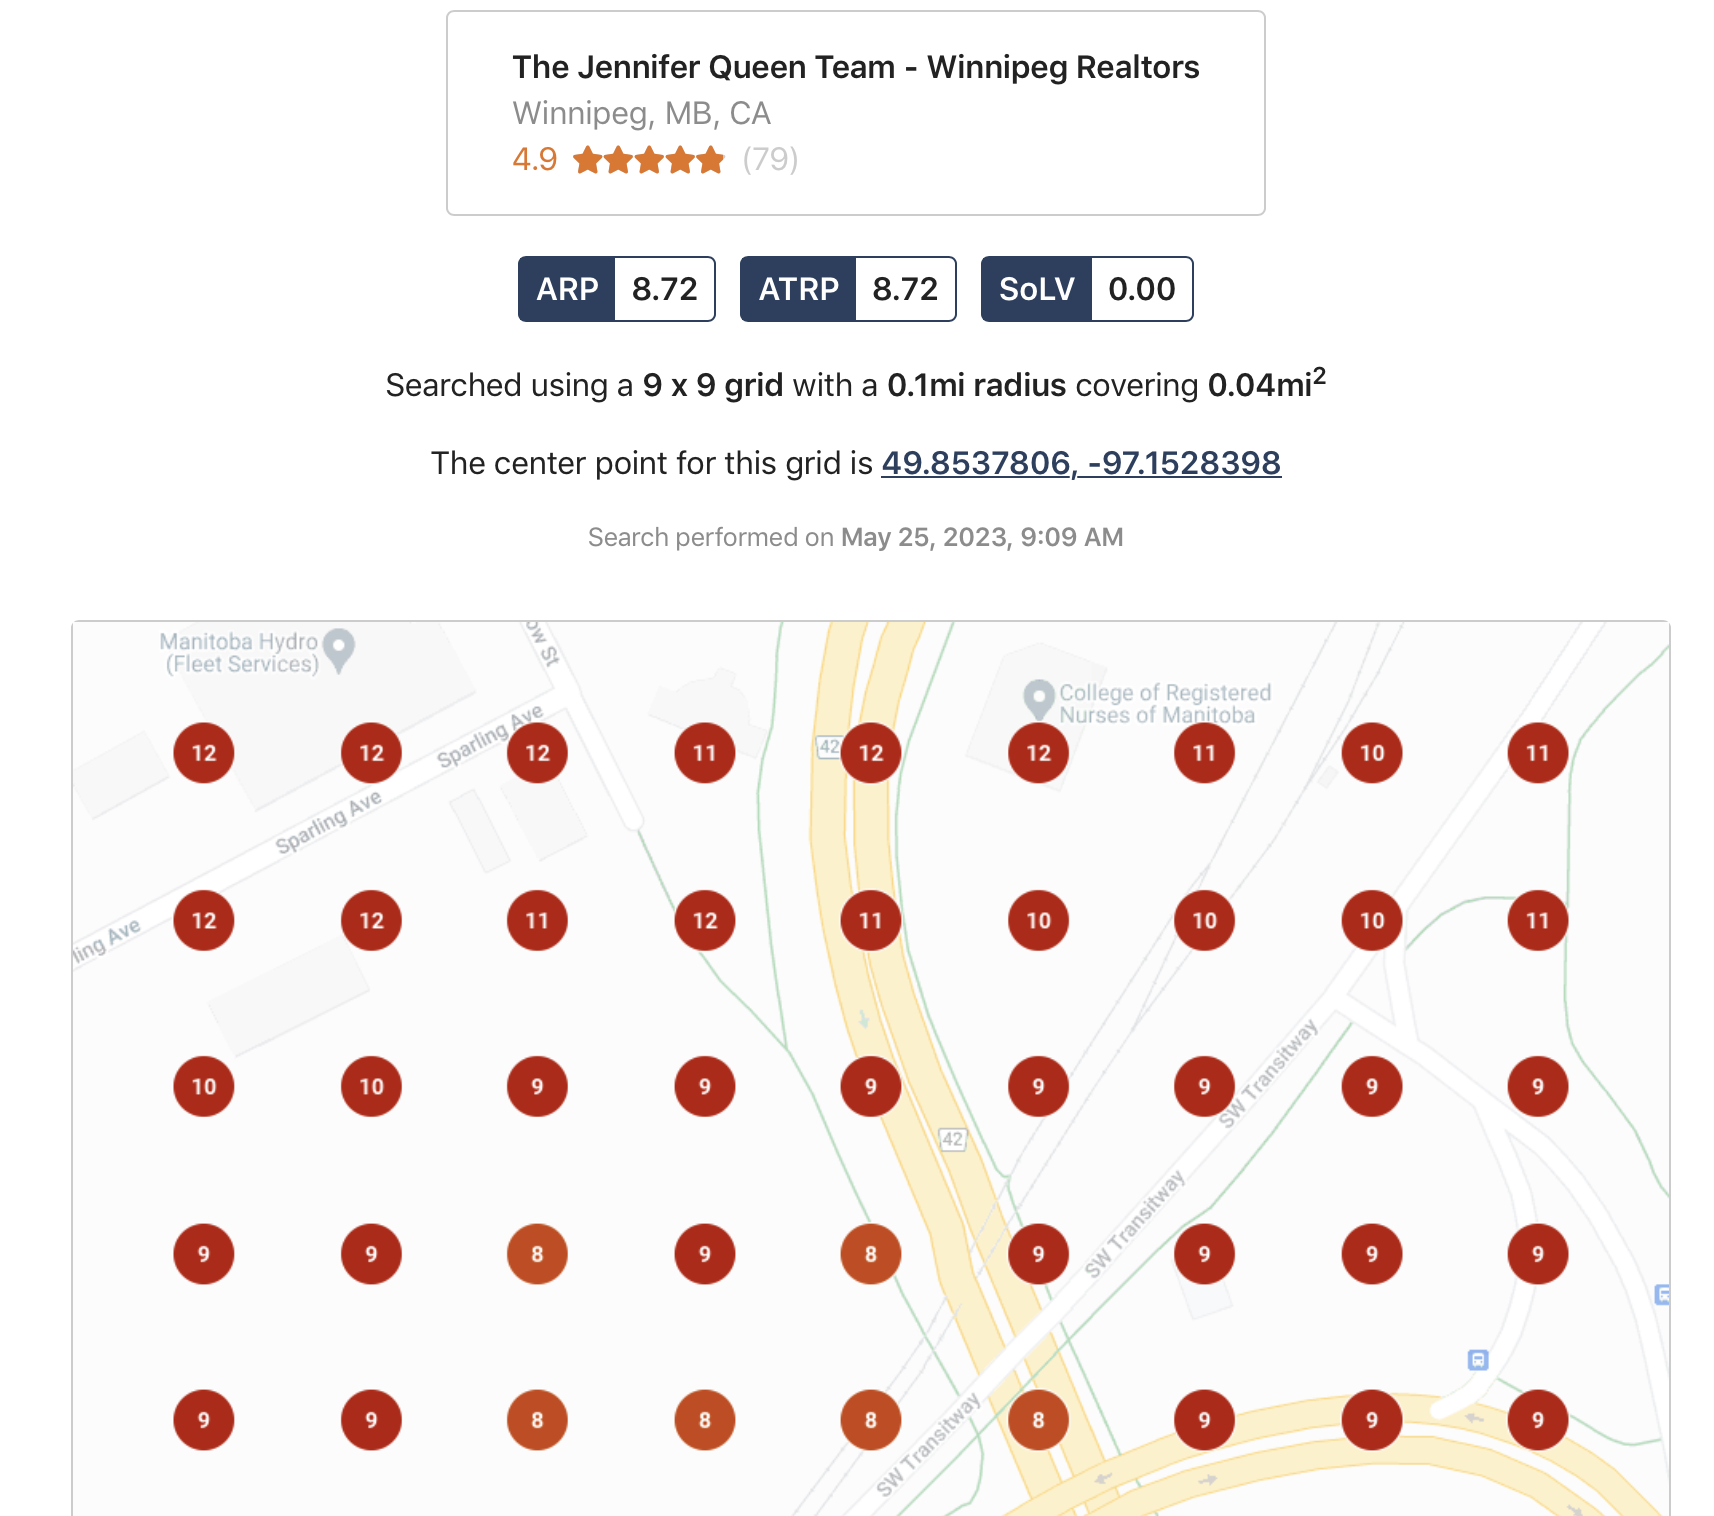This screenshot has width=1714, height=1516.
Task: Click the Winnipeg, MB, CA location text
Action: [641, 113]
